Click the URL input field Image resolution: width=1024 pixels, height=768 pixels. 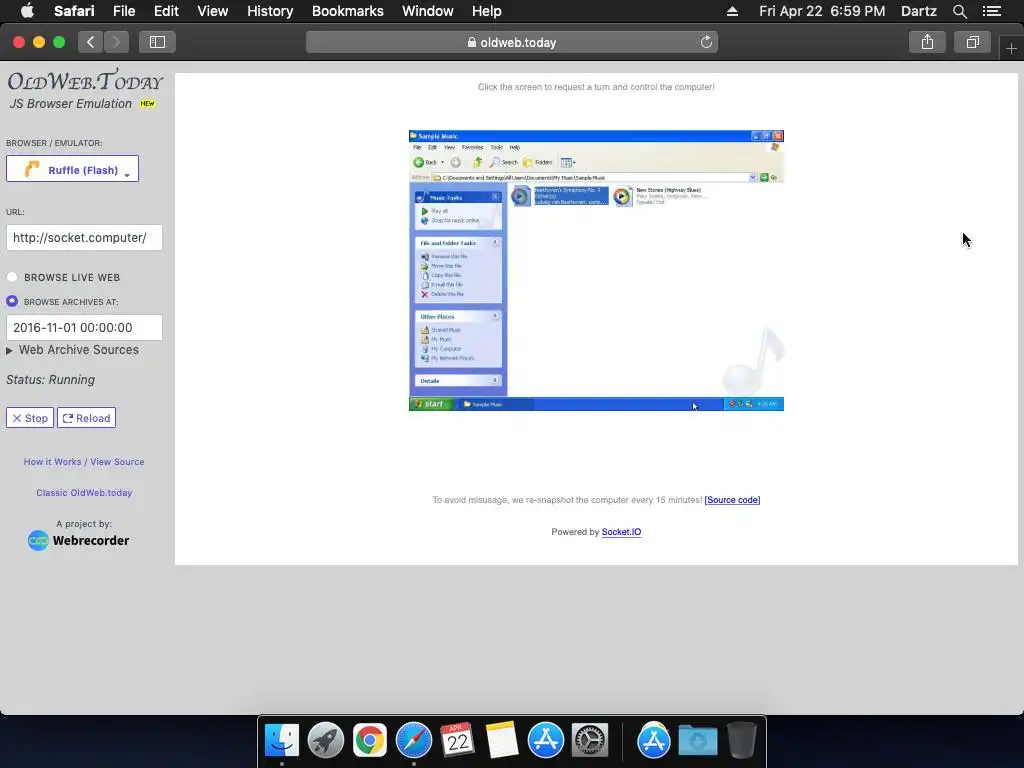(84, 238)
